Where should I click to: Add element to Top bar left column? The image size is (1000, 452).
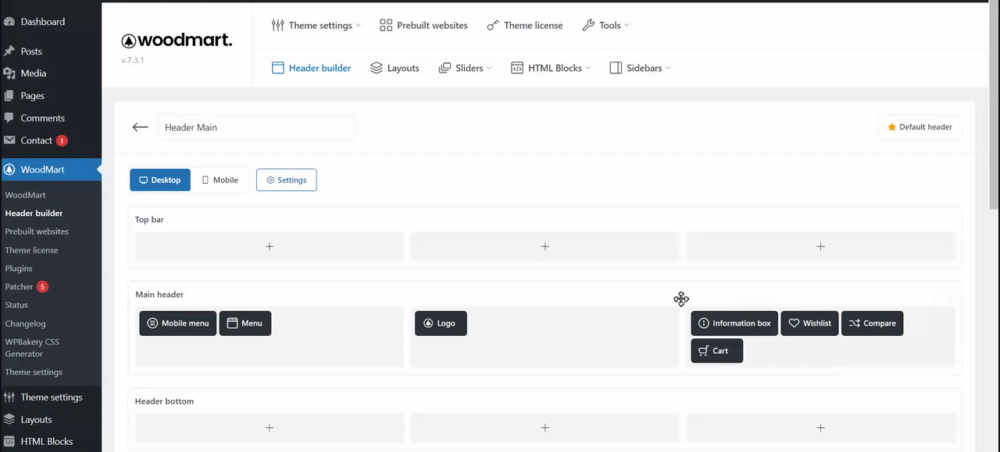tap(269, 246)
